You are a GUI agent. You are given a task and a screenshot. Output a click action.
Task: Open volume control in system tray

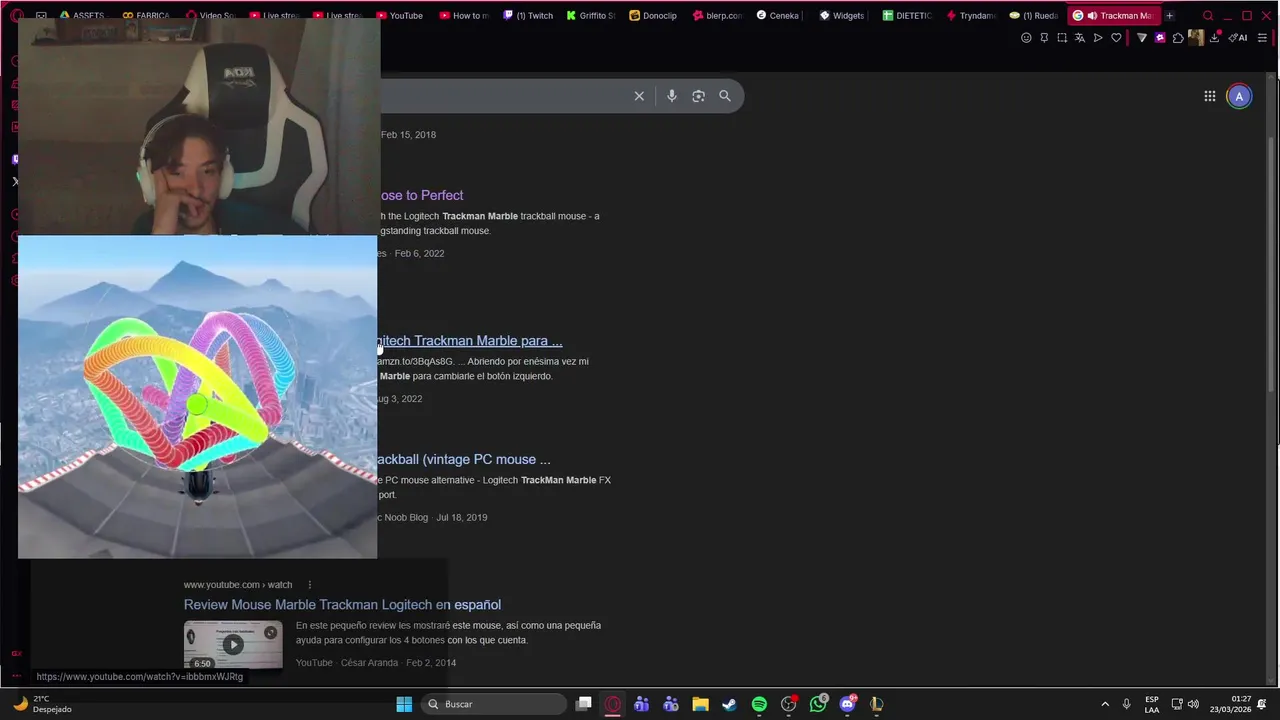pos(1193,704)
